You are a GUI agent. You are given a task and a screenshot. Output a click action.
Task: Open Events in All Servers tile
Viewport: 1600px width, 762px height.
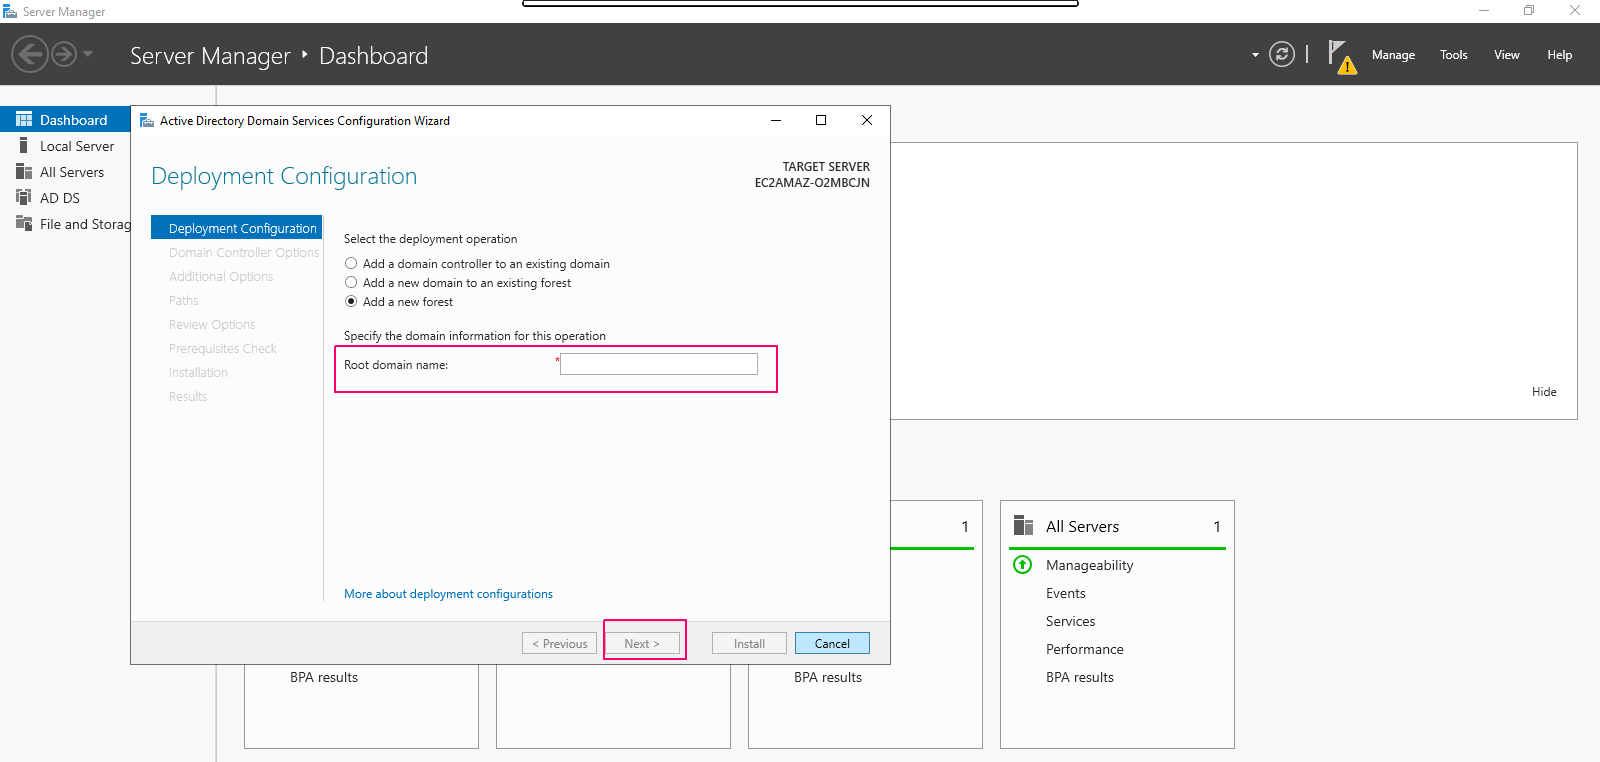[1065, 593]
